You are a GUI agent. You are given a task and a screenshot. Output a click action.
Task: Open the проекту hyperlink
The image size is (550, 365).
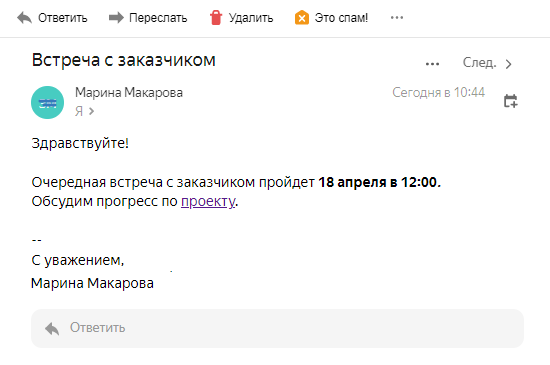click(208, 202)
